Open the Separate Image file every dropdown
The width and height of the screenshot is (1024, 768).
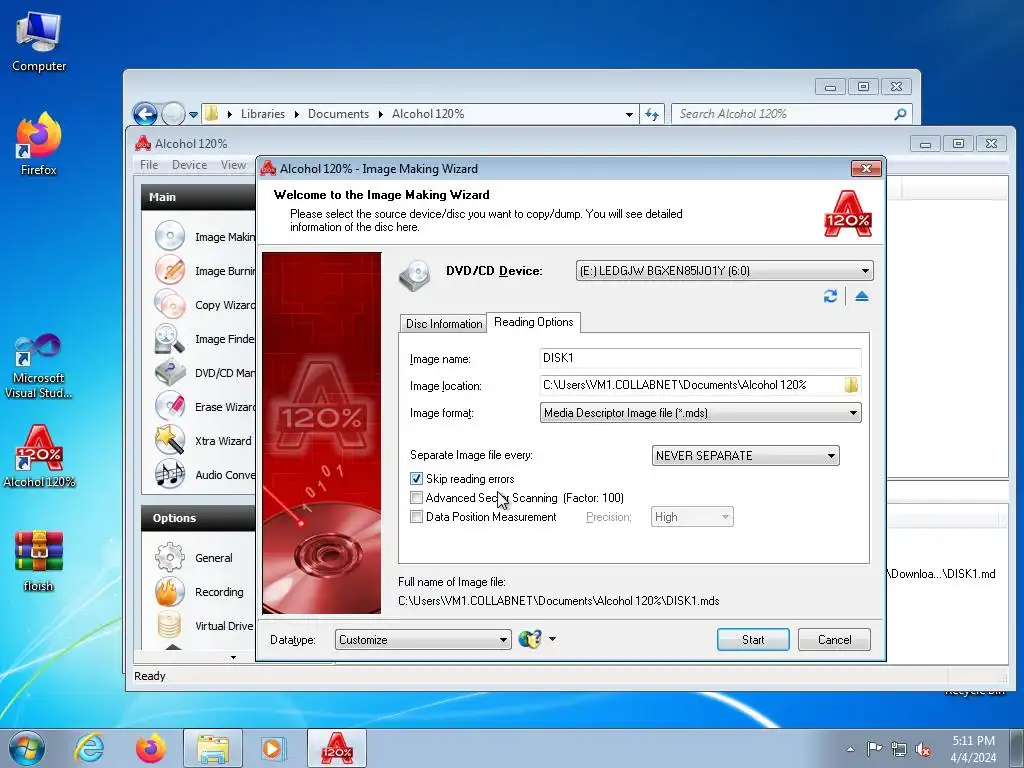pos(745,455)
